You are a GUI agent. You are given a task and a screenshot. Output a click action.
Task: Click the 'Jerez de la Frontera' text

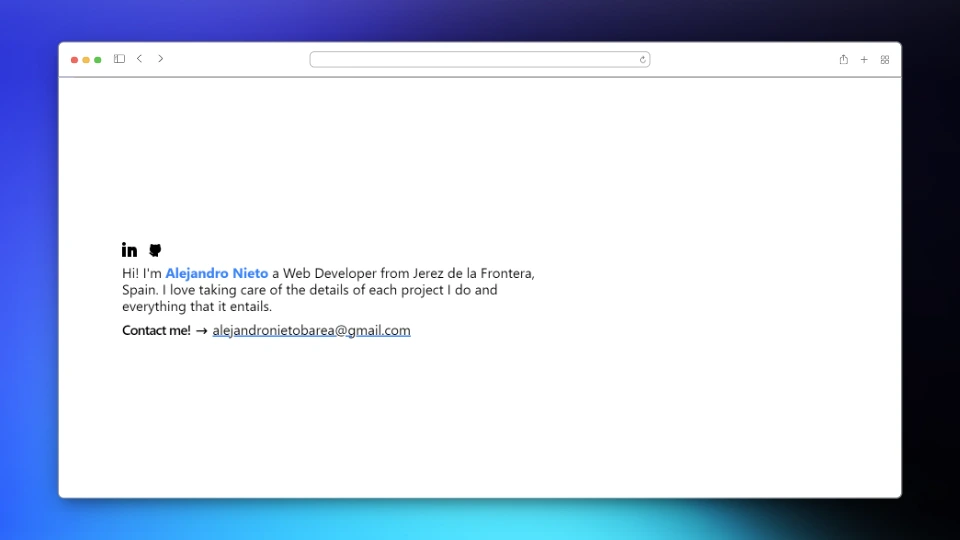[473, 273]
